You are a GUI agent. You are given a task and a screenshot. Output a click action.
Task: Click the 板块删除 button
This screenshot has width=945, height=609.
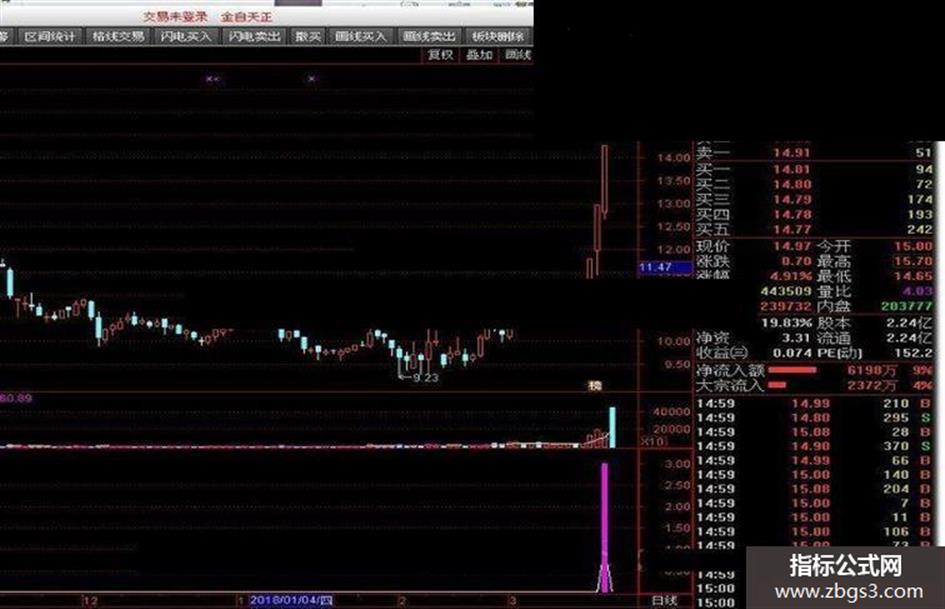(497, 36)
